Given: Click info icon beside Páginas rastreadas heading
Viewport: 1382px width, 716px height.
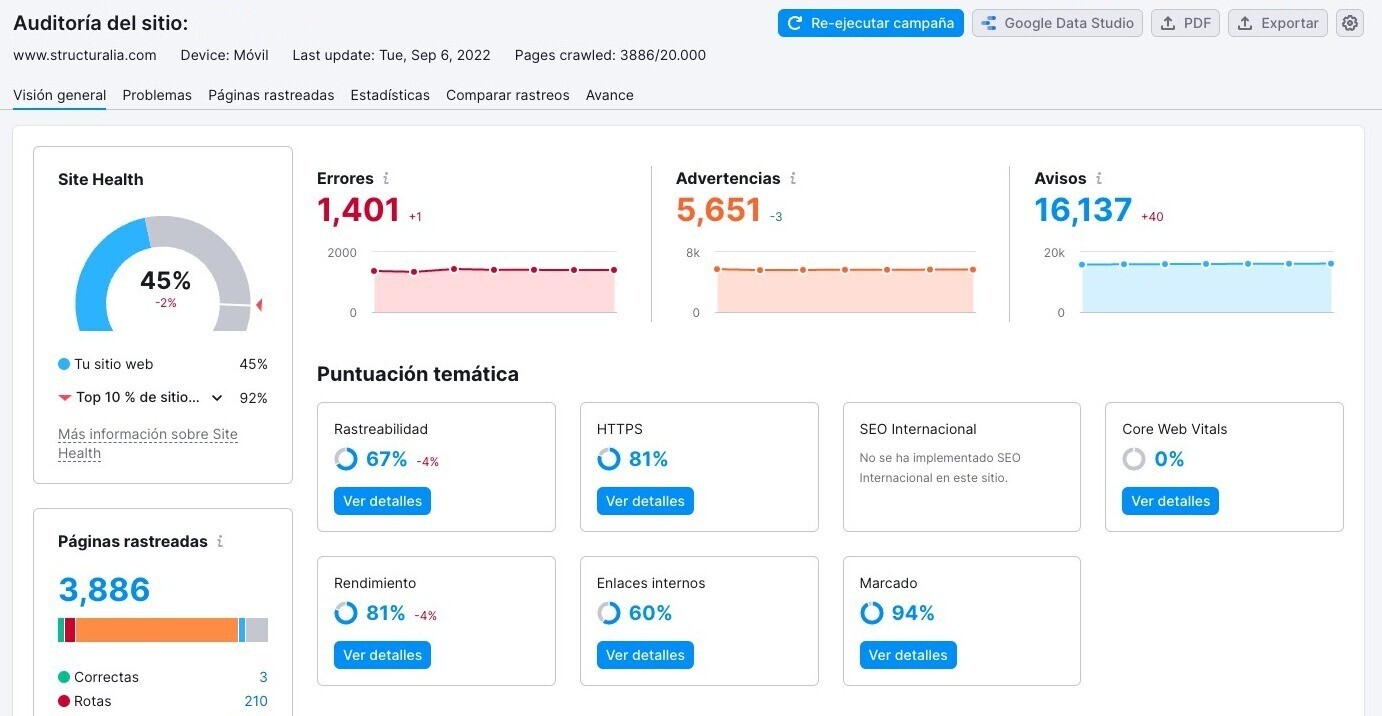Looking at the screenshot, I should click(x=220, y=542).
